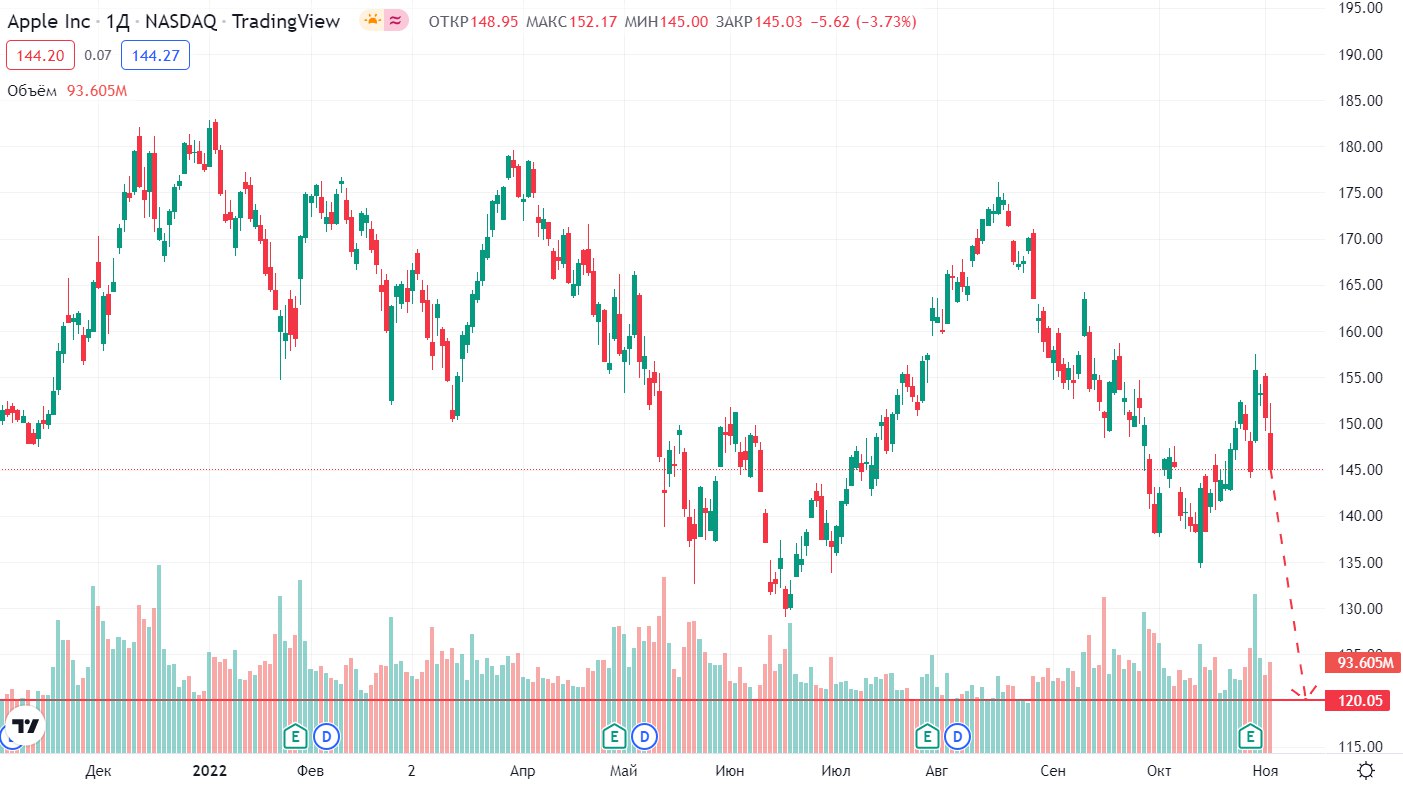Click the 190.00 price scale label
This screenshot has height=796, width=1403.
click(1360, 55)
